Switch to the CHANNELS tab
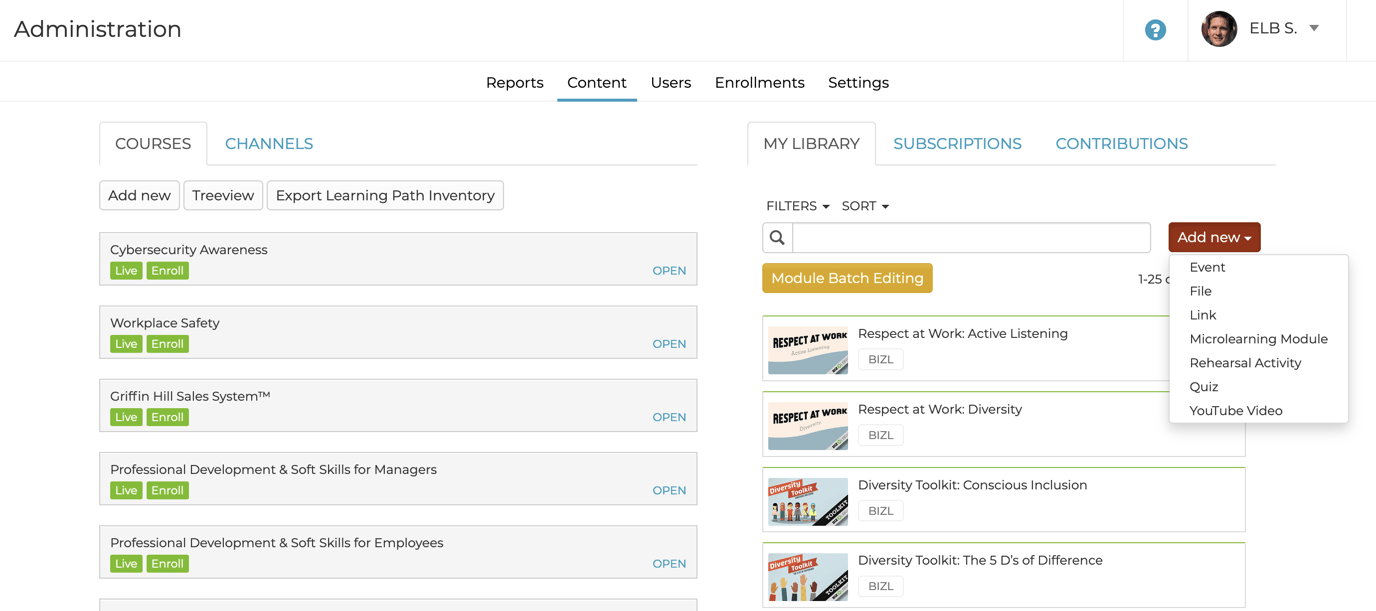The image size is (1376, 611). (268, 143)
